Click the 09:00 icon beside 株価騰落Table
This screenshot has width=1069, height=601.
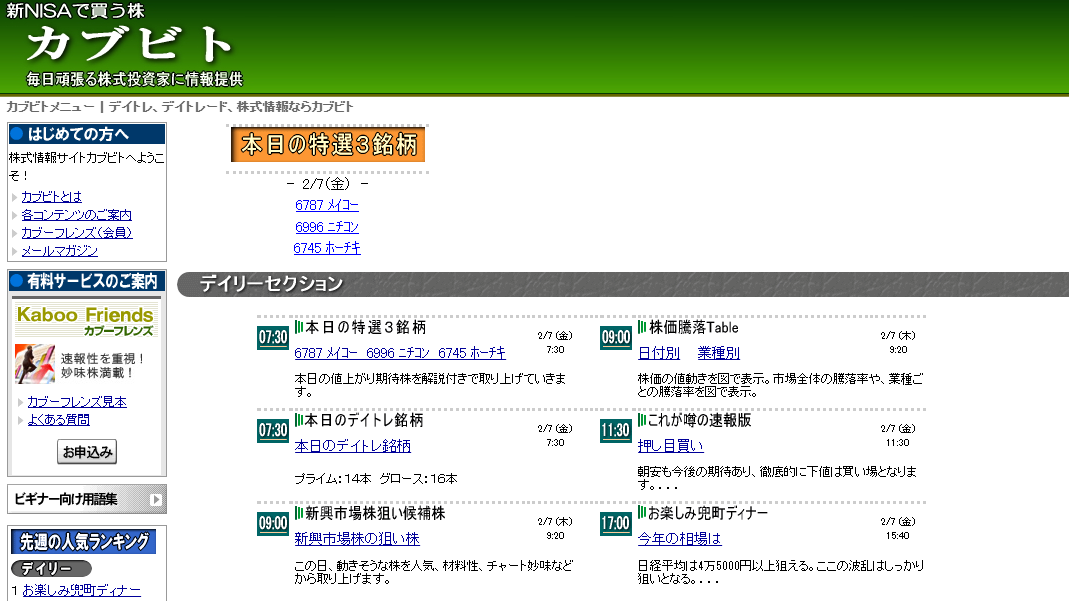click(616, 338)
